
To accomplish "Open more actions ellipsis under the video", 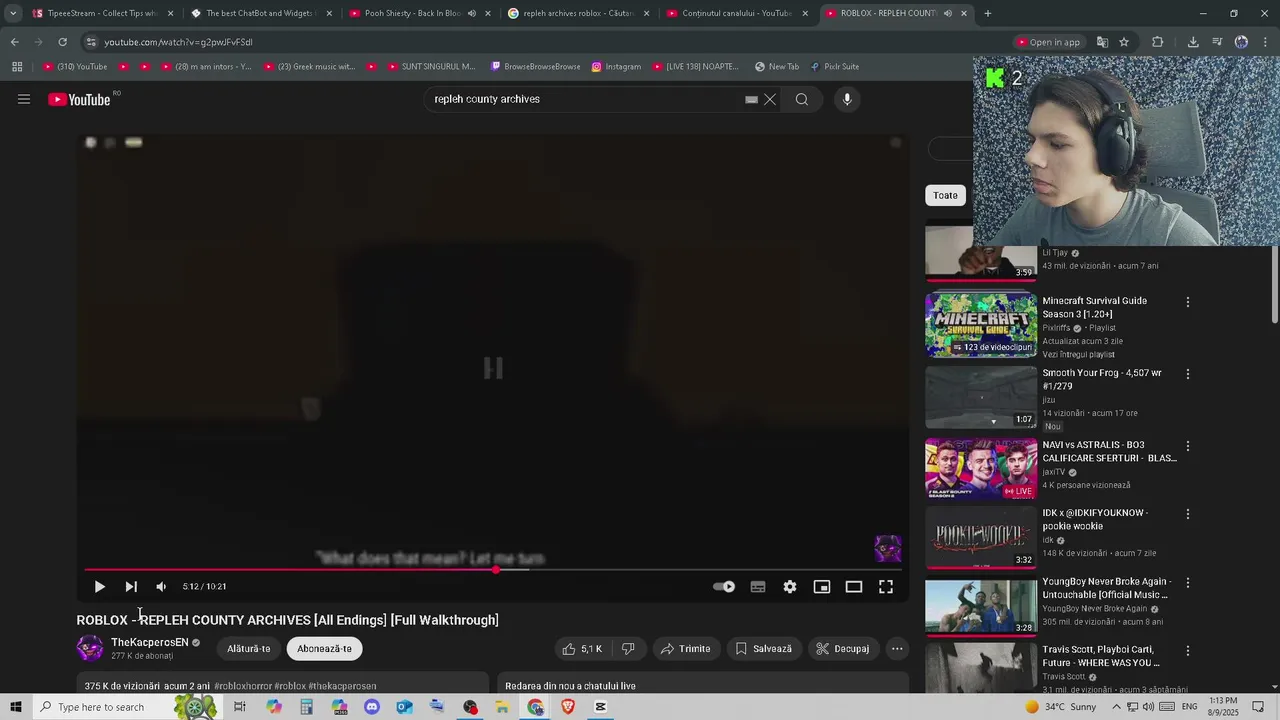I will point(897,649).
